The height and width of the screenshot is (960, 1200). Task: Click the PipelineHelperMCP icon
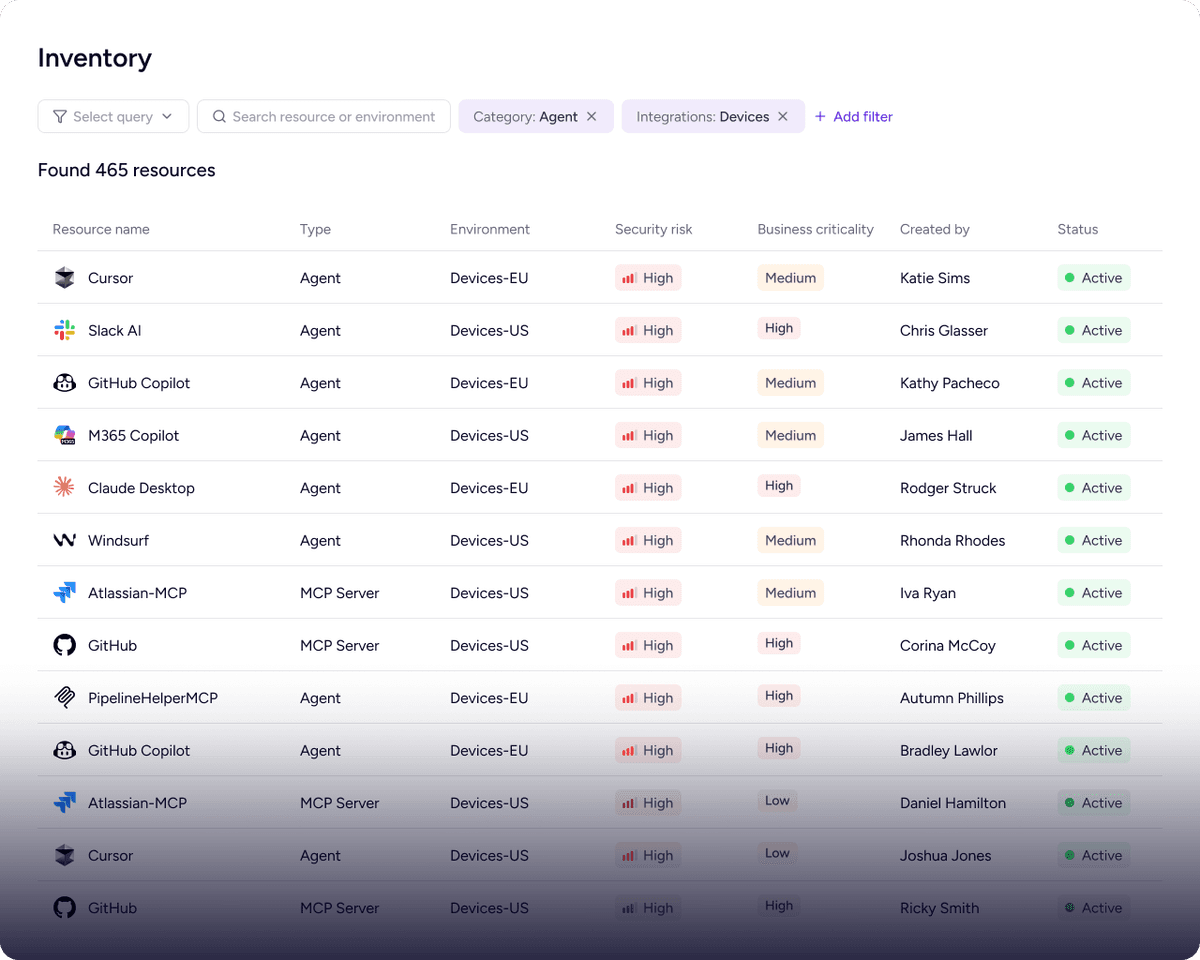click(64, 698)
